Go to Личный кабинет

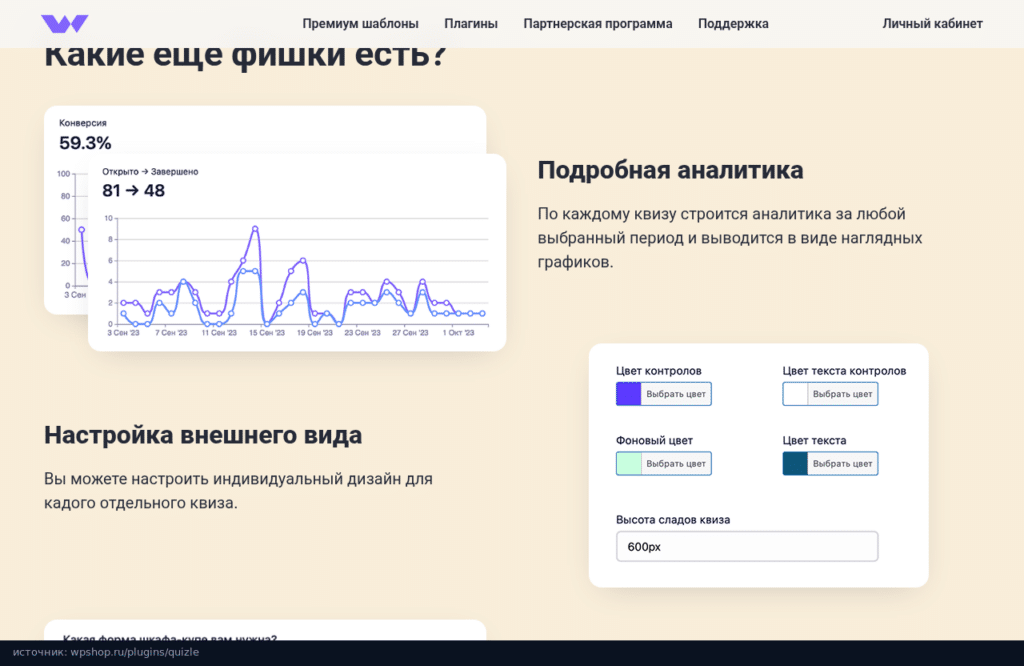tap(932, 24)
